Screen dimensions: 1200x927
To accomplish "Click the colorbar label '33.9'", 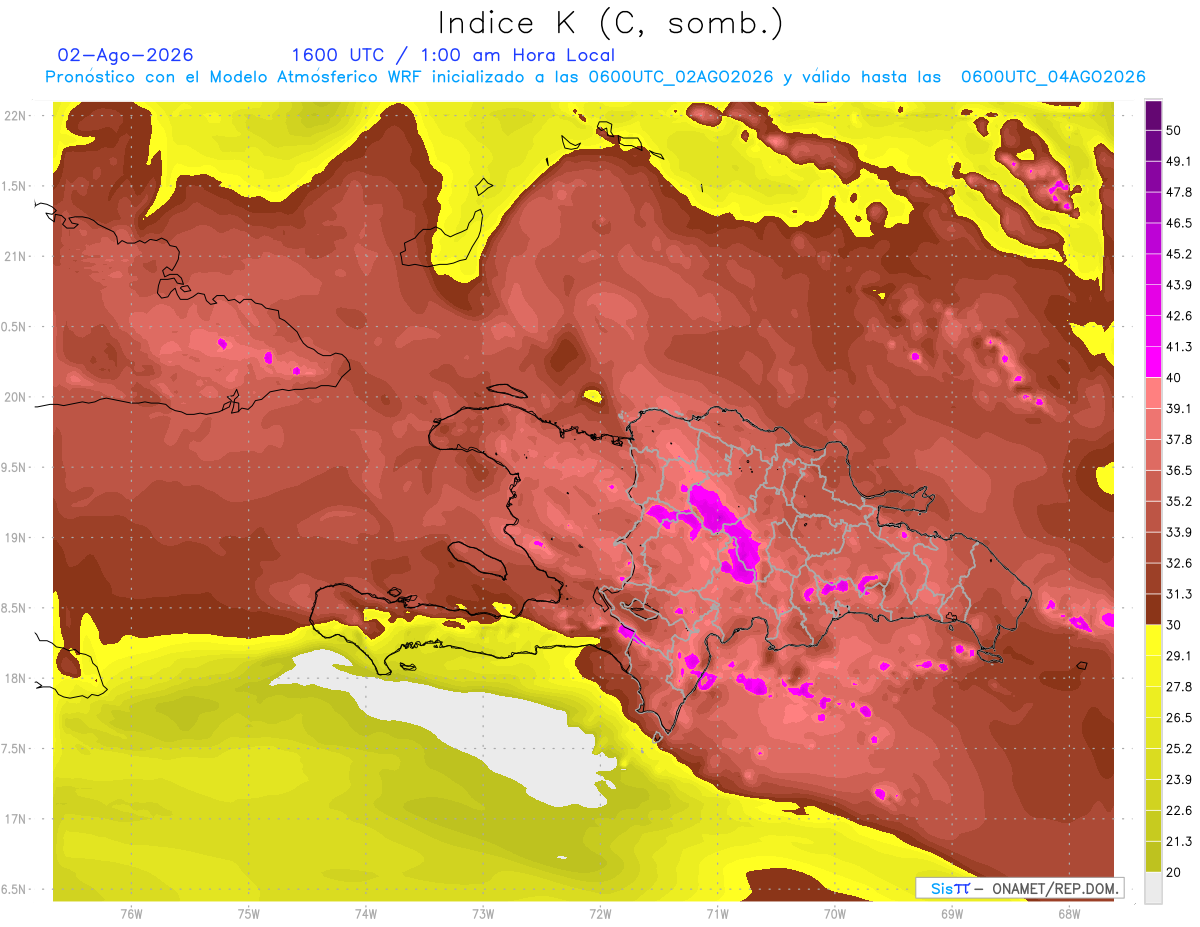I will click(1179, 532).
